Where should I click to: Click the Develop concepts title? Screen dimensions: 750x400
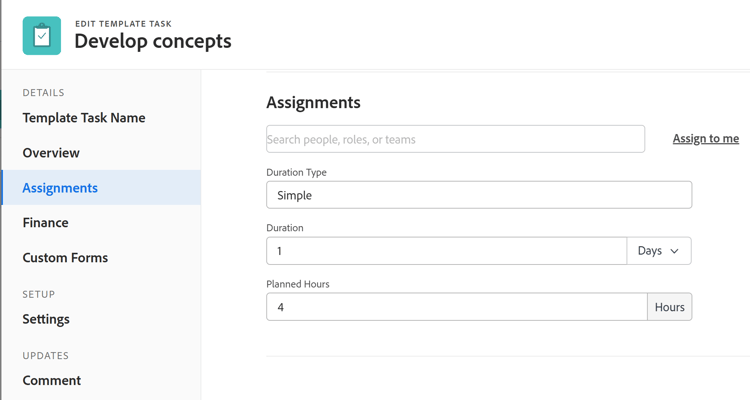[152, 42]
